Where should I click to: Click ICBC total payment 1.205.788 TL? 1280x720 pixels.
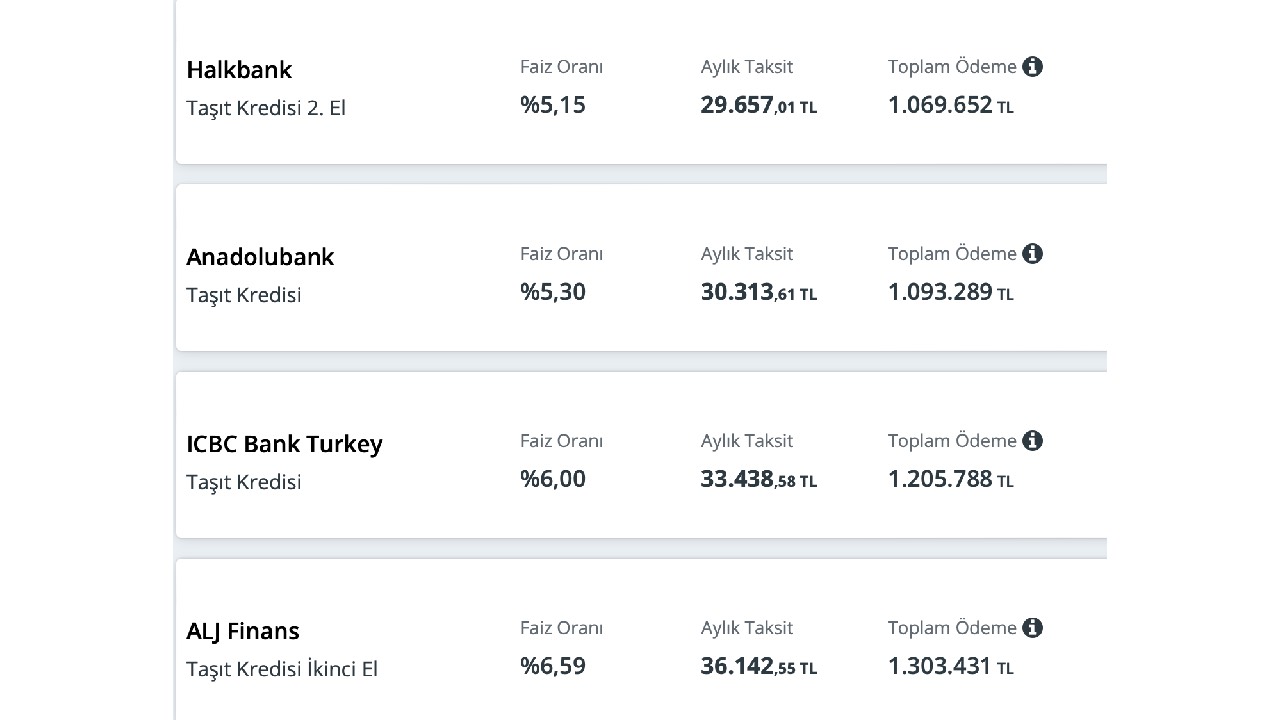(951, 479)
